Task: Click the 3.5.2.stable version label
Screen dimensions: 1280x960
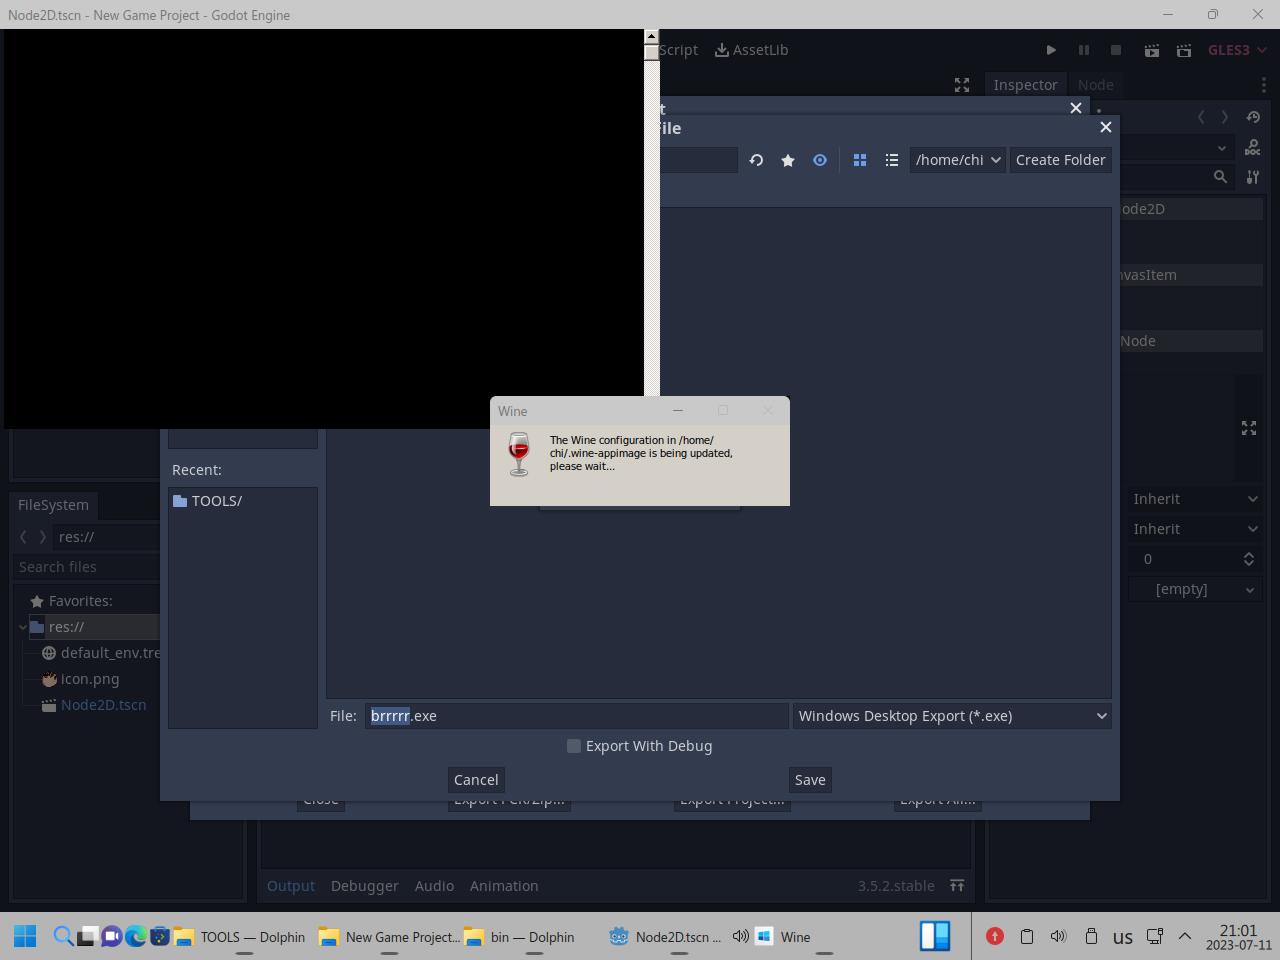Action: click(x=896, y=886)
